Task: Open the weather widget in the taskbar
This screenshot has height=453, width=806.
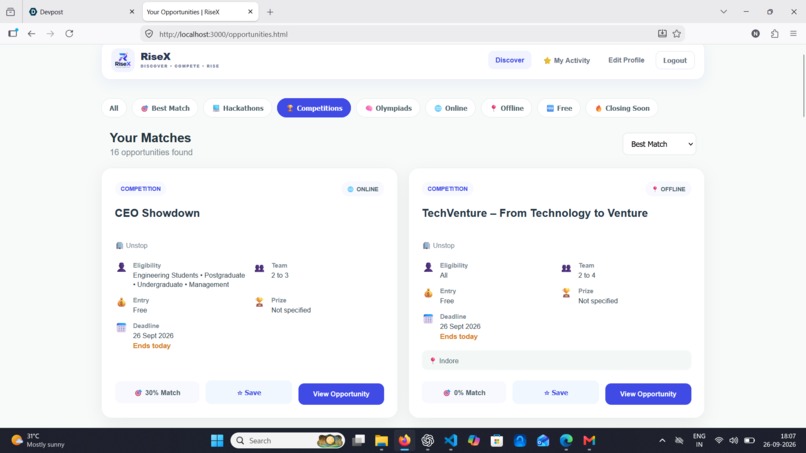Action: [x=39, y=441]
